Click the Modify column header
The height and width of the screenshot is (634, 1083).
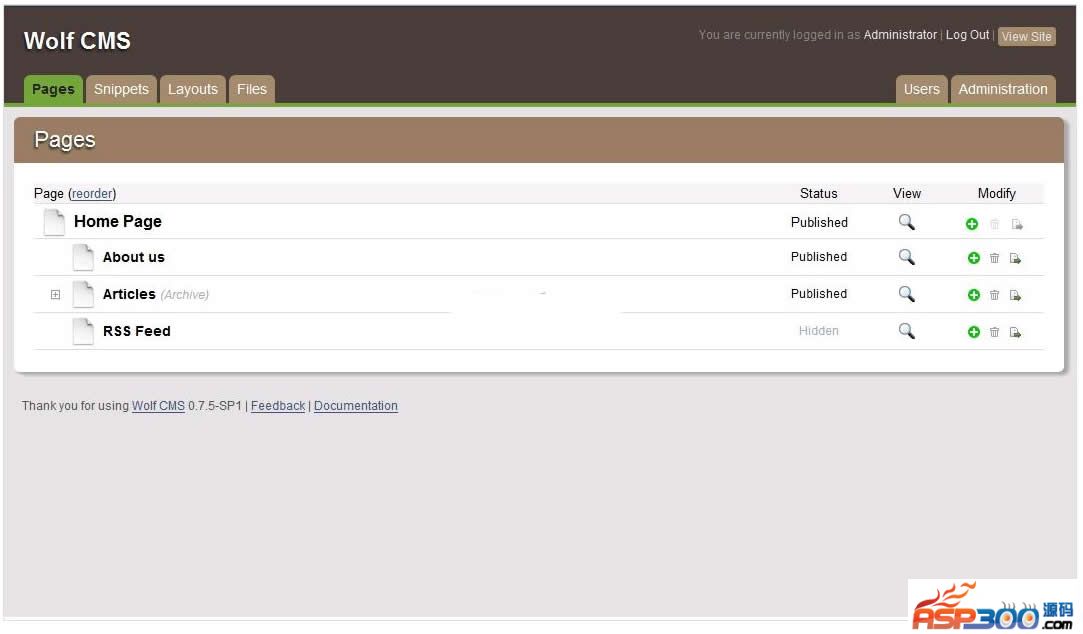[x=997, y=193]
